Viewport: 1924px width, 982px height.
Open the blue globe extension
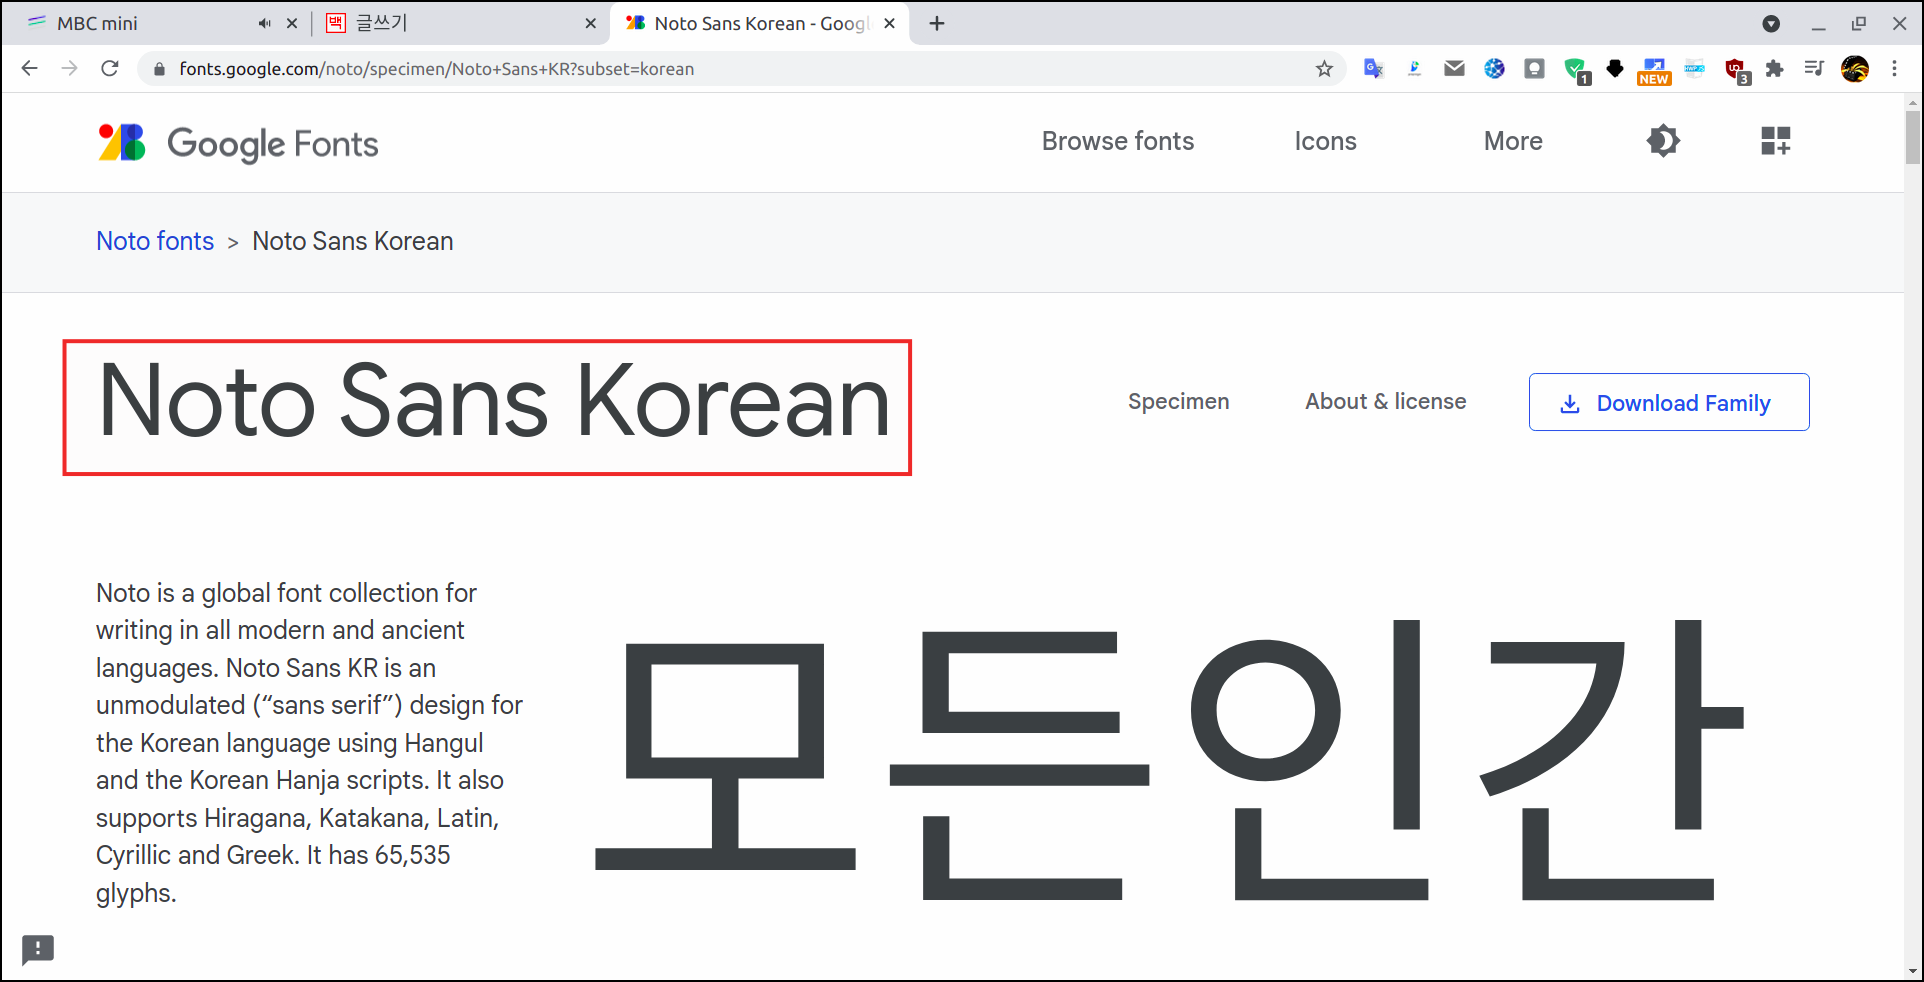pos(1494,68)
